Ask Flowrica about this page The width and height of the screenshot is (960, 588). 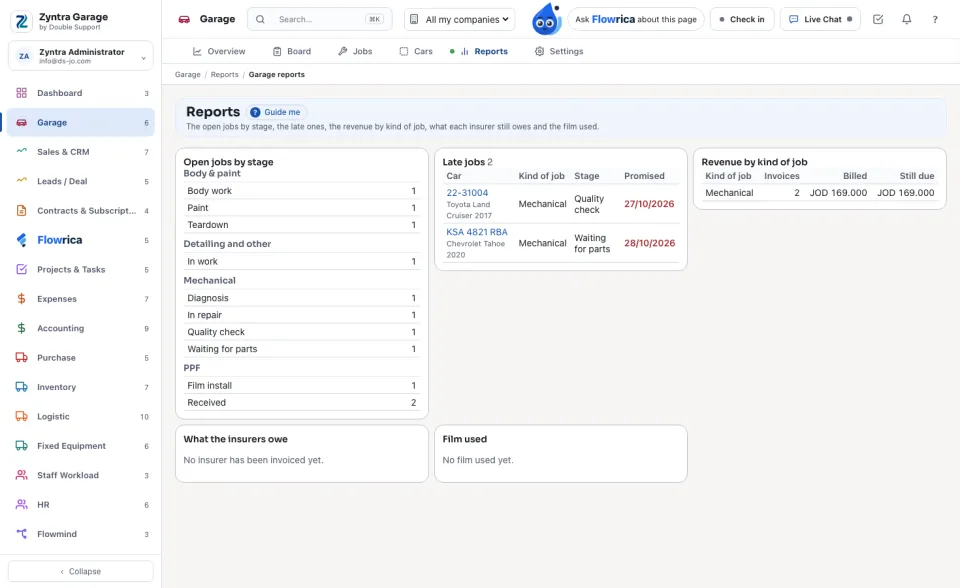tap(636, 19)
